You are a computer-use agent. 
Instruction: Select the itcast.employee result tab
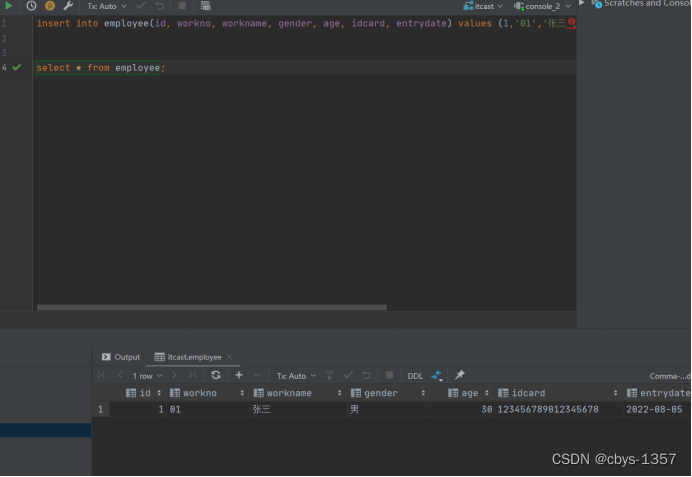(194, 357)
